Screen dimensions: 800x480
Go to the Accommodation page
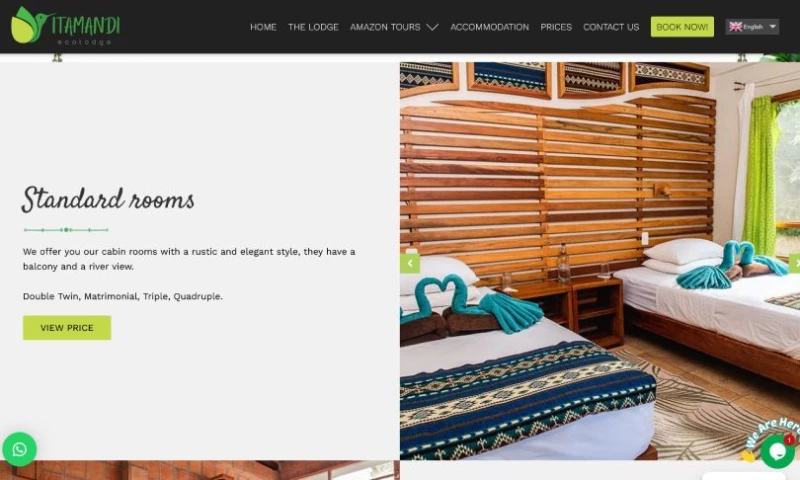coord(489,27)
